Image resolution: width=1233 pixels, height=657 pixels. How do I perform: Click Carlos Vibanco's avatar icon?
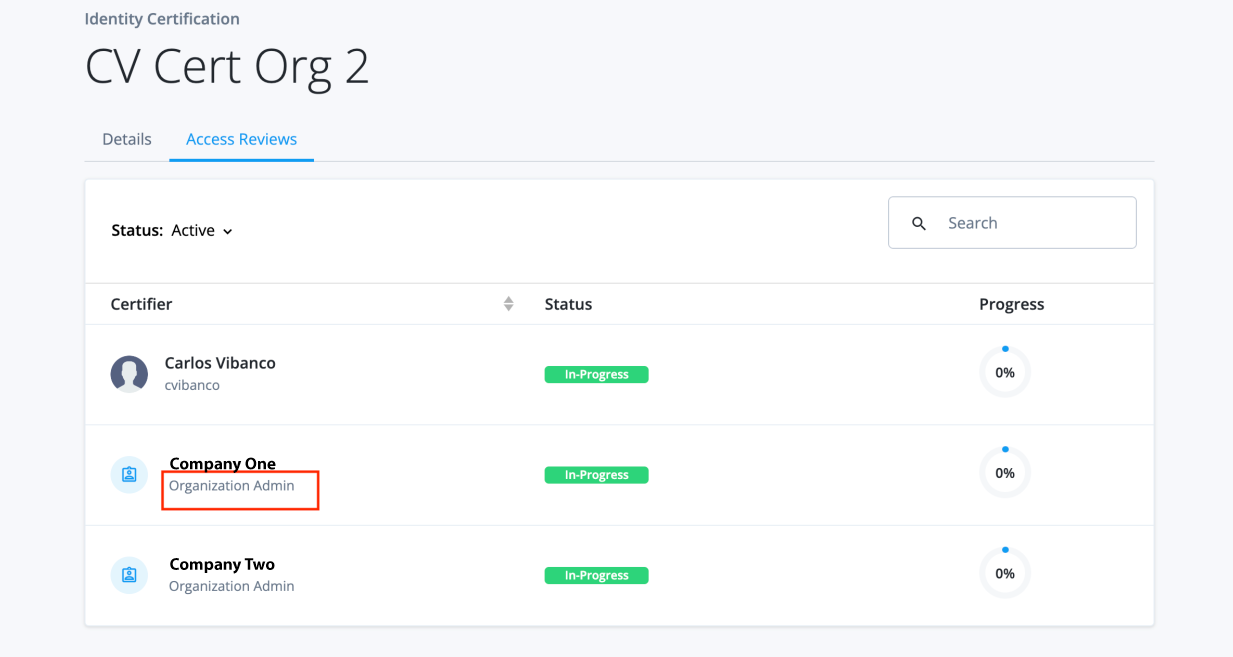tap(129, 374)
